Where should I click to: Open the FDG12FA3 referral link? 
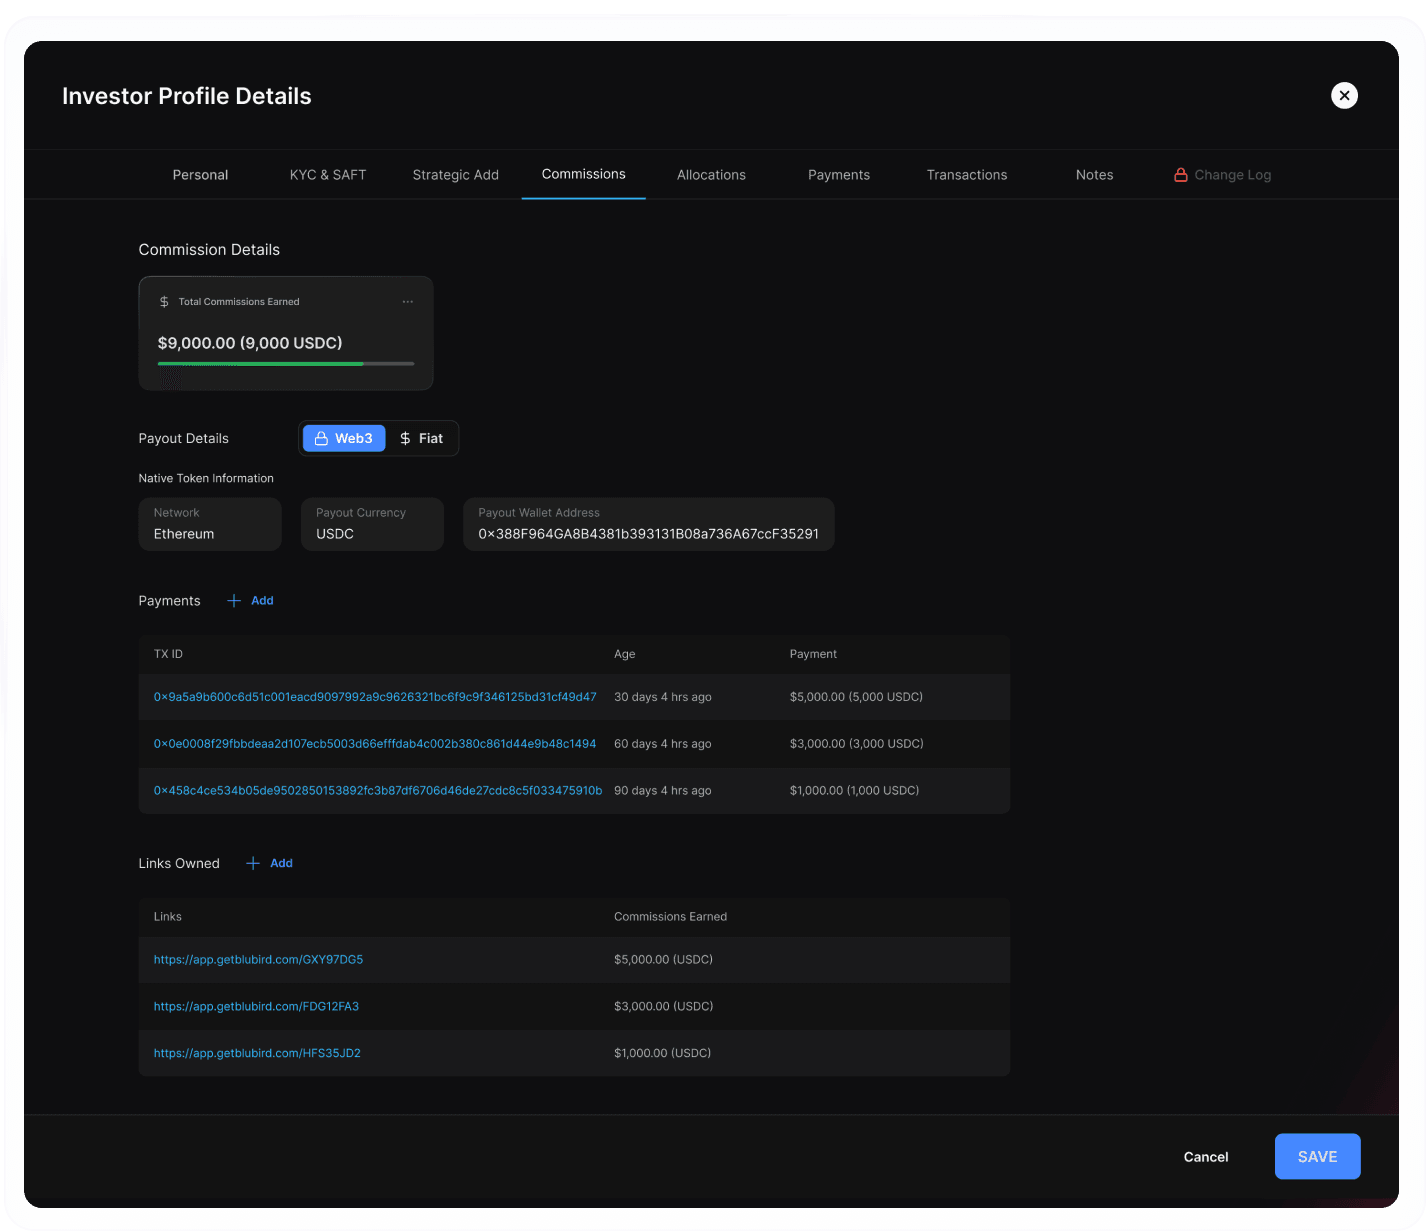(256, 1007)
